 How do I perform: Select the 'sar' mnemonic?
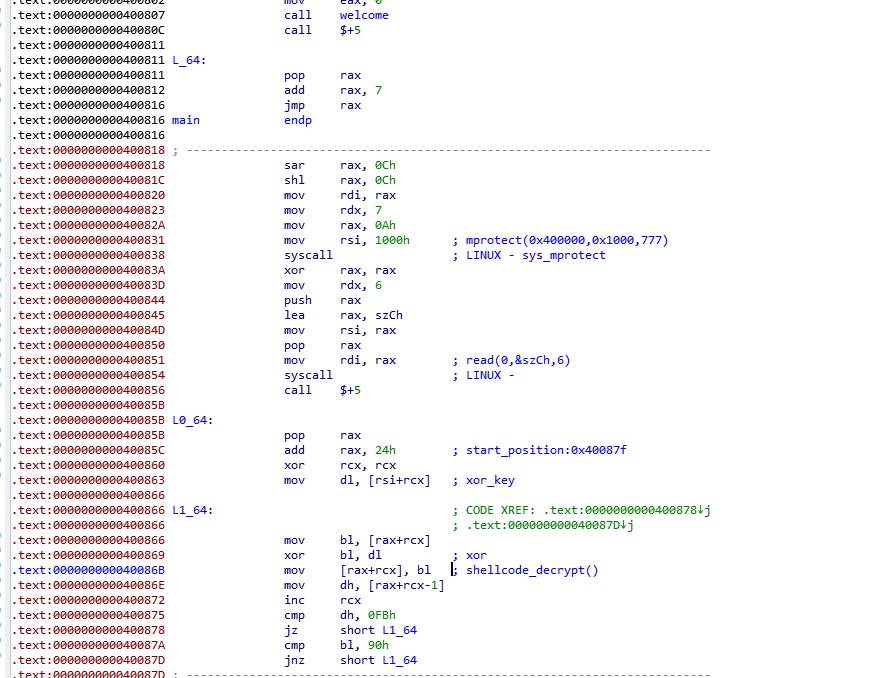tap(294, 165)
